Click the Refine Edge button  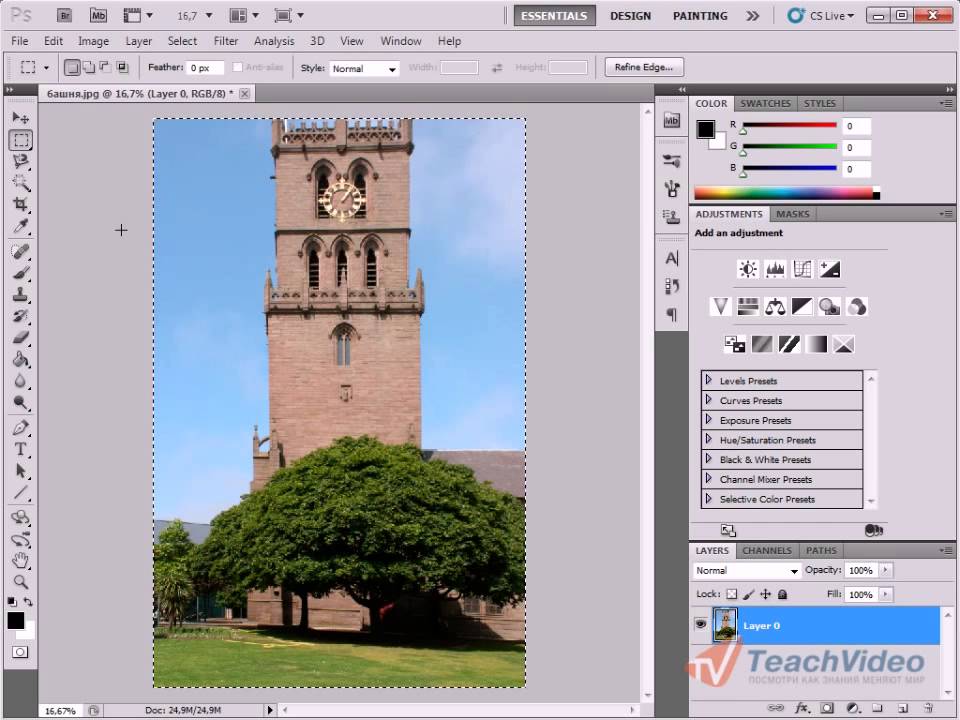[644, 67]
